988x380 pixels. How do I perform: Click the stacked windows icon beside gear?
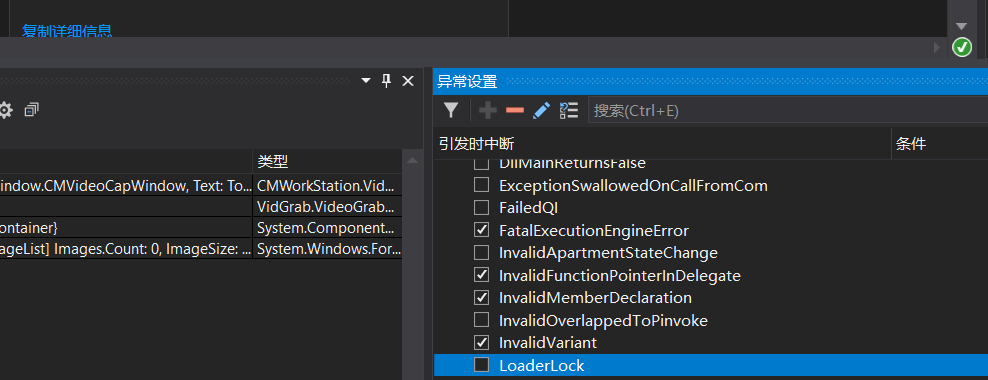point(32,110)
